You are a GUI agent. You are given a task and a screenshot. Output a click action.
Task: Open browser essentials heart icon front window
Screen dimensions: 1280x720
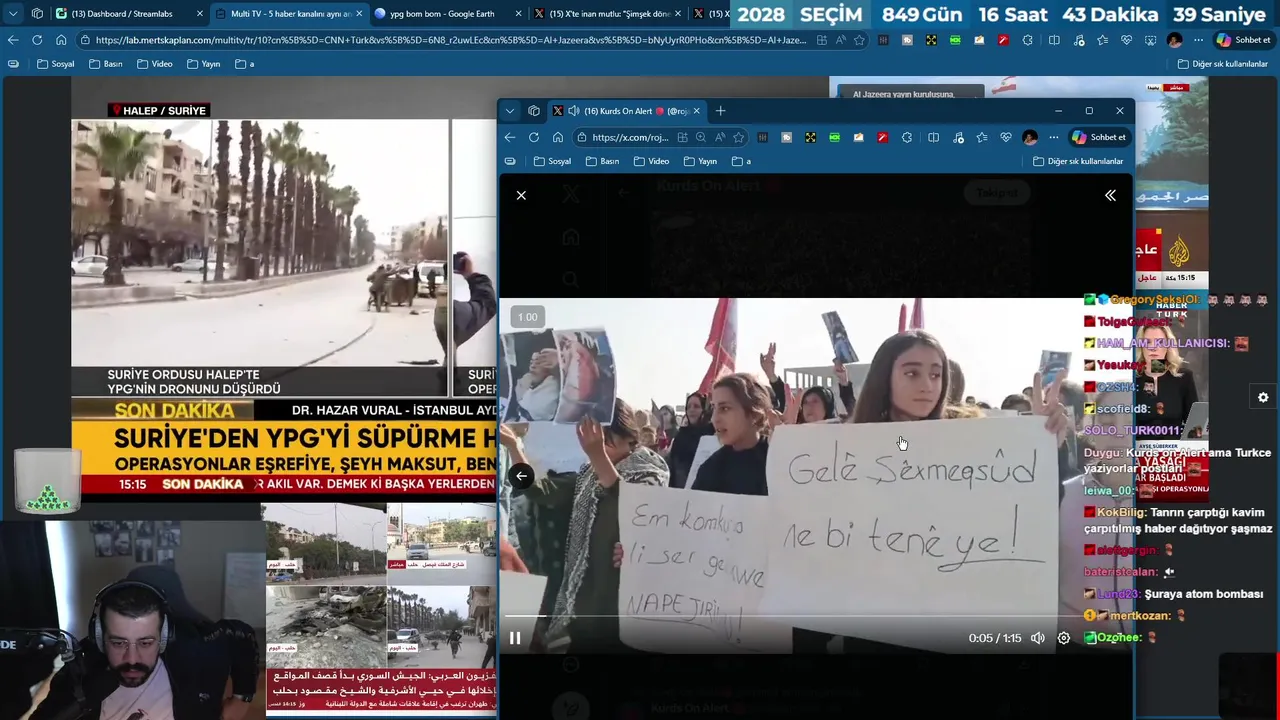pyautogui.click(x=1006, y=137)
